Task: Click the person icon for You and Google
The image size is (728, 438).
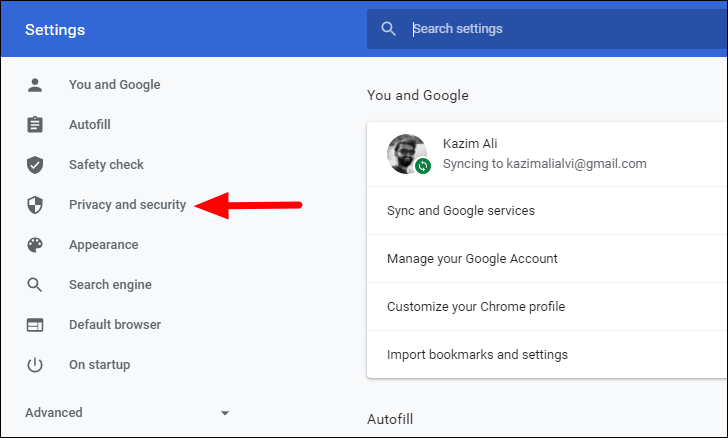Action: click(x=35, y=85)
